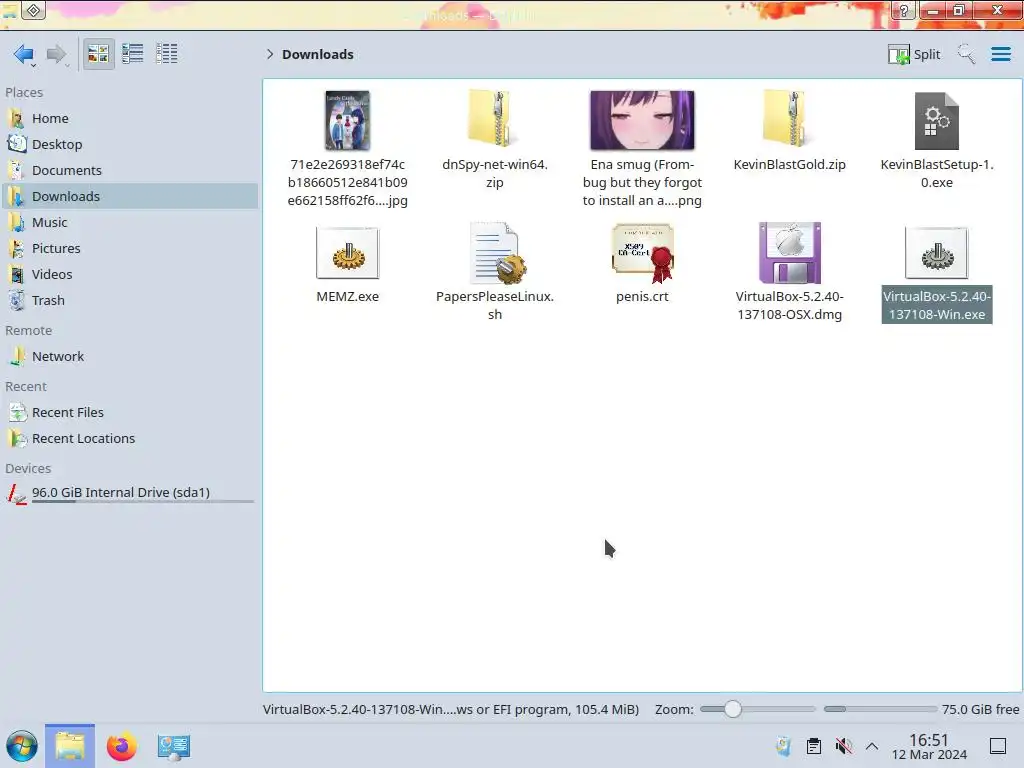Open Desktop in Places

[x=129, y=144]
